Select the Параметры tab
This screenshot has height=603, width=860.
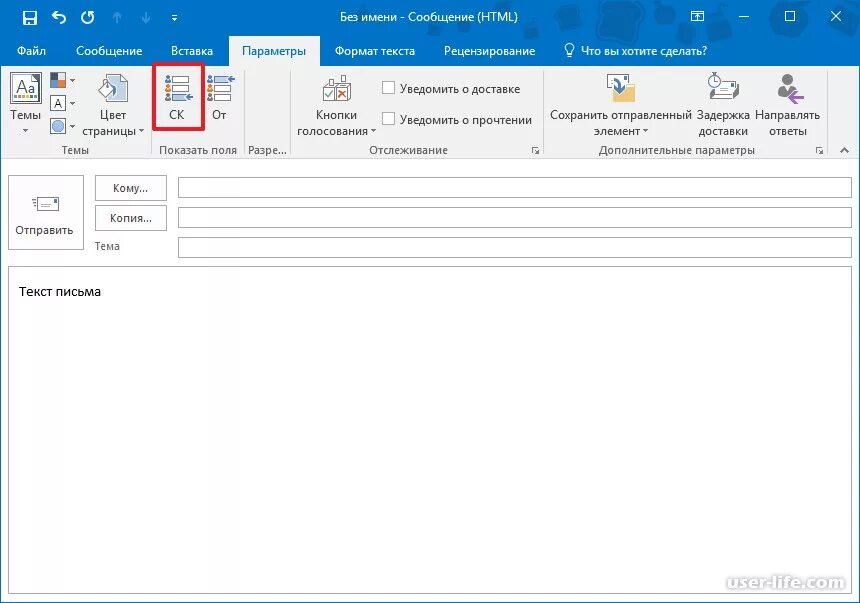pos(274,51)
